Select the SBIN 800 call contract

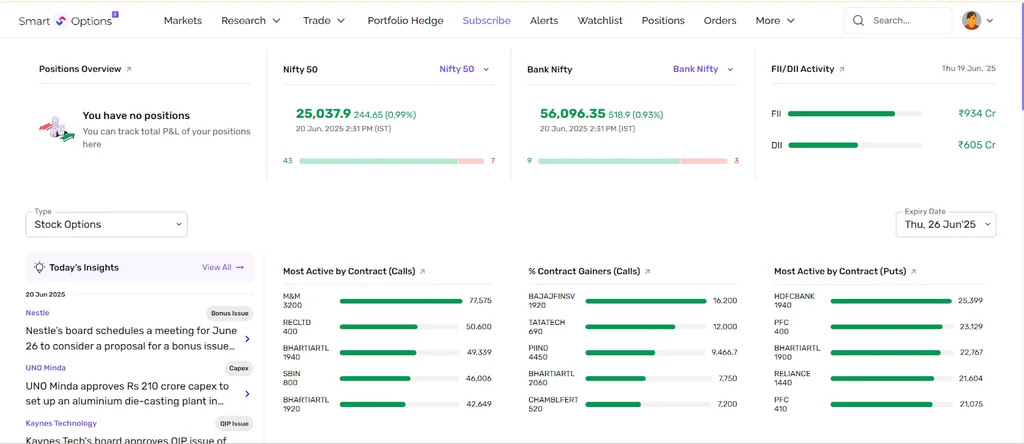(x=387, y=378)
